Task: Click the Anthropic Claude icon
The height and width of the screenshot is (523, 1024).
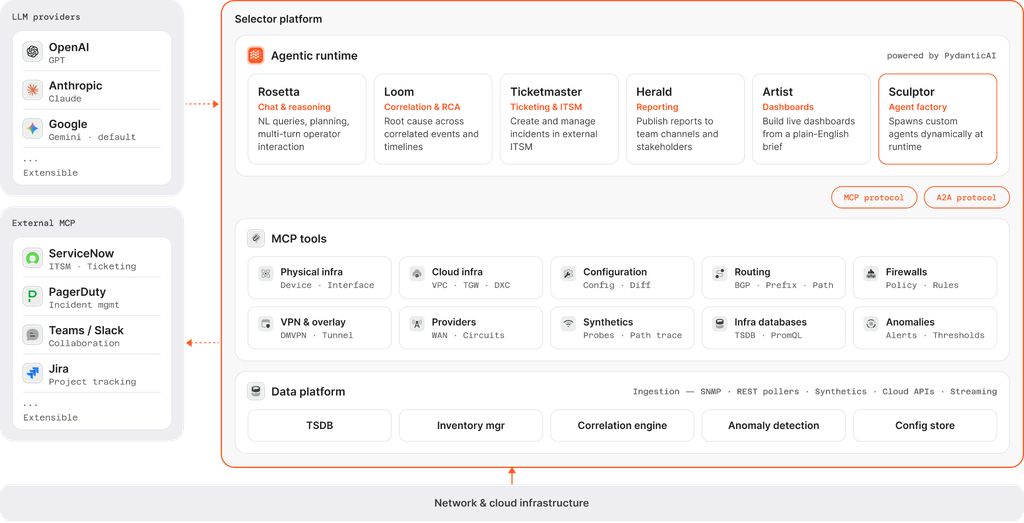Action: pos(33,90)
